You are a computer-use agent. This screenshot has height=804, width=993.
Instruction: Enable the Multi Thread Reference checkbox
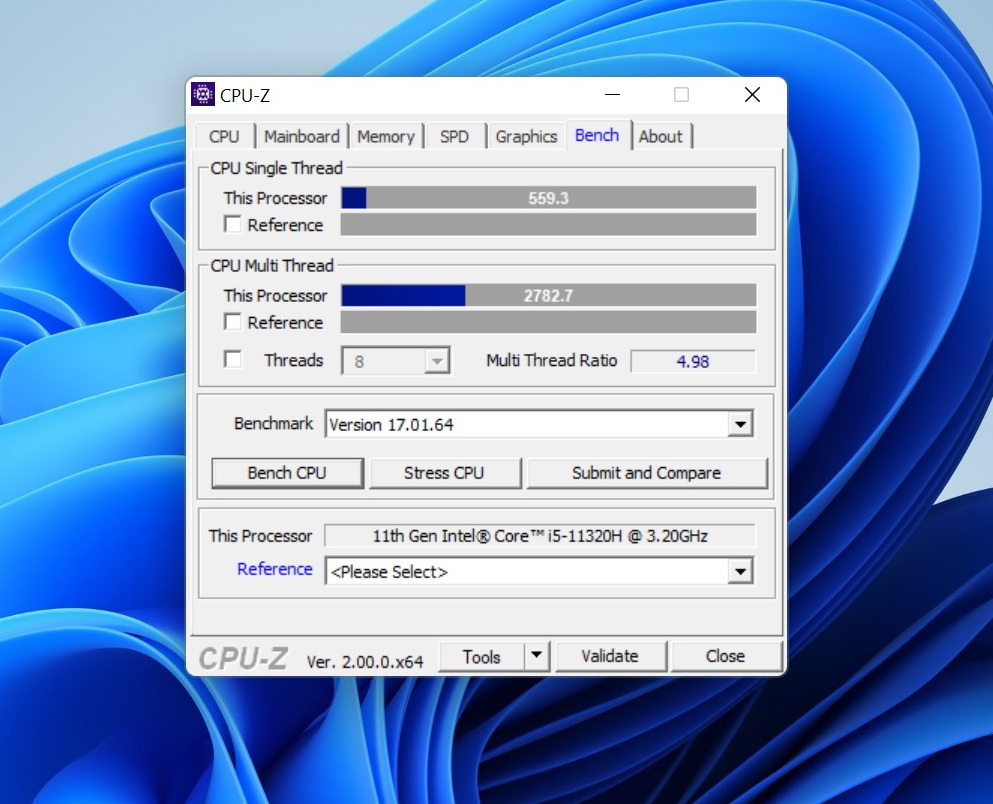[232, 322]
